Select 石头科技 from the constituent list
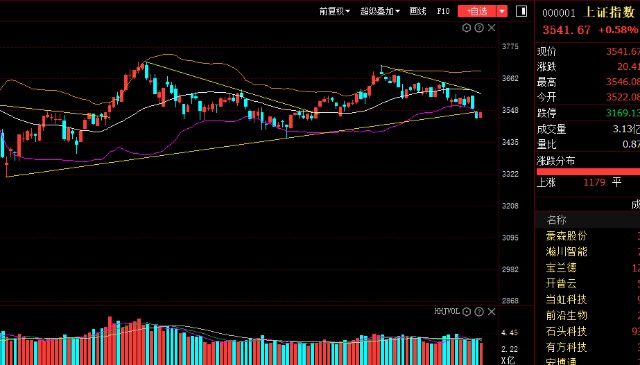Screen dimensions: 640x365 (566, 331)
